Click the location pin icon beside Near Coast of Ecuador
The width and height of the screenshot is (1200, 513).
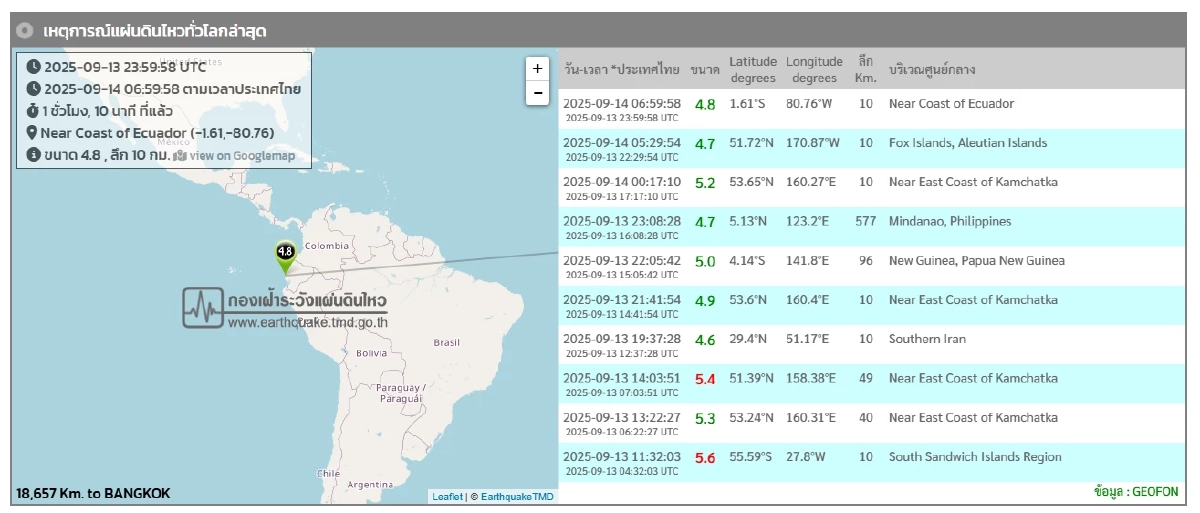(32, 133)
